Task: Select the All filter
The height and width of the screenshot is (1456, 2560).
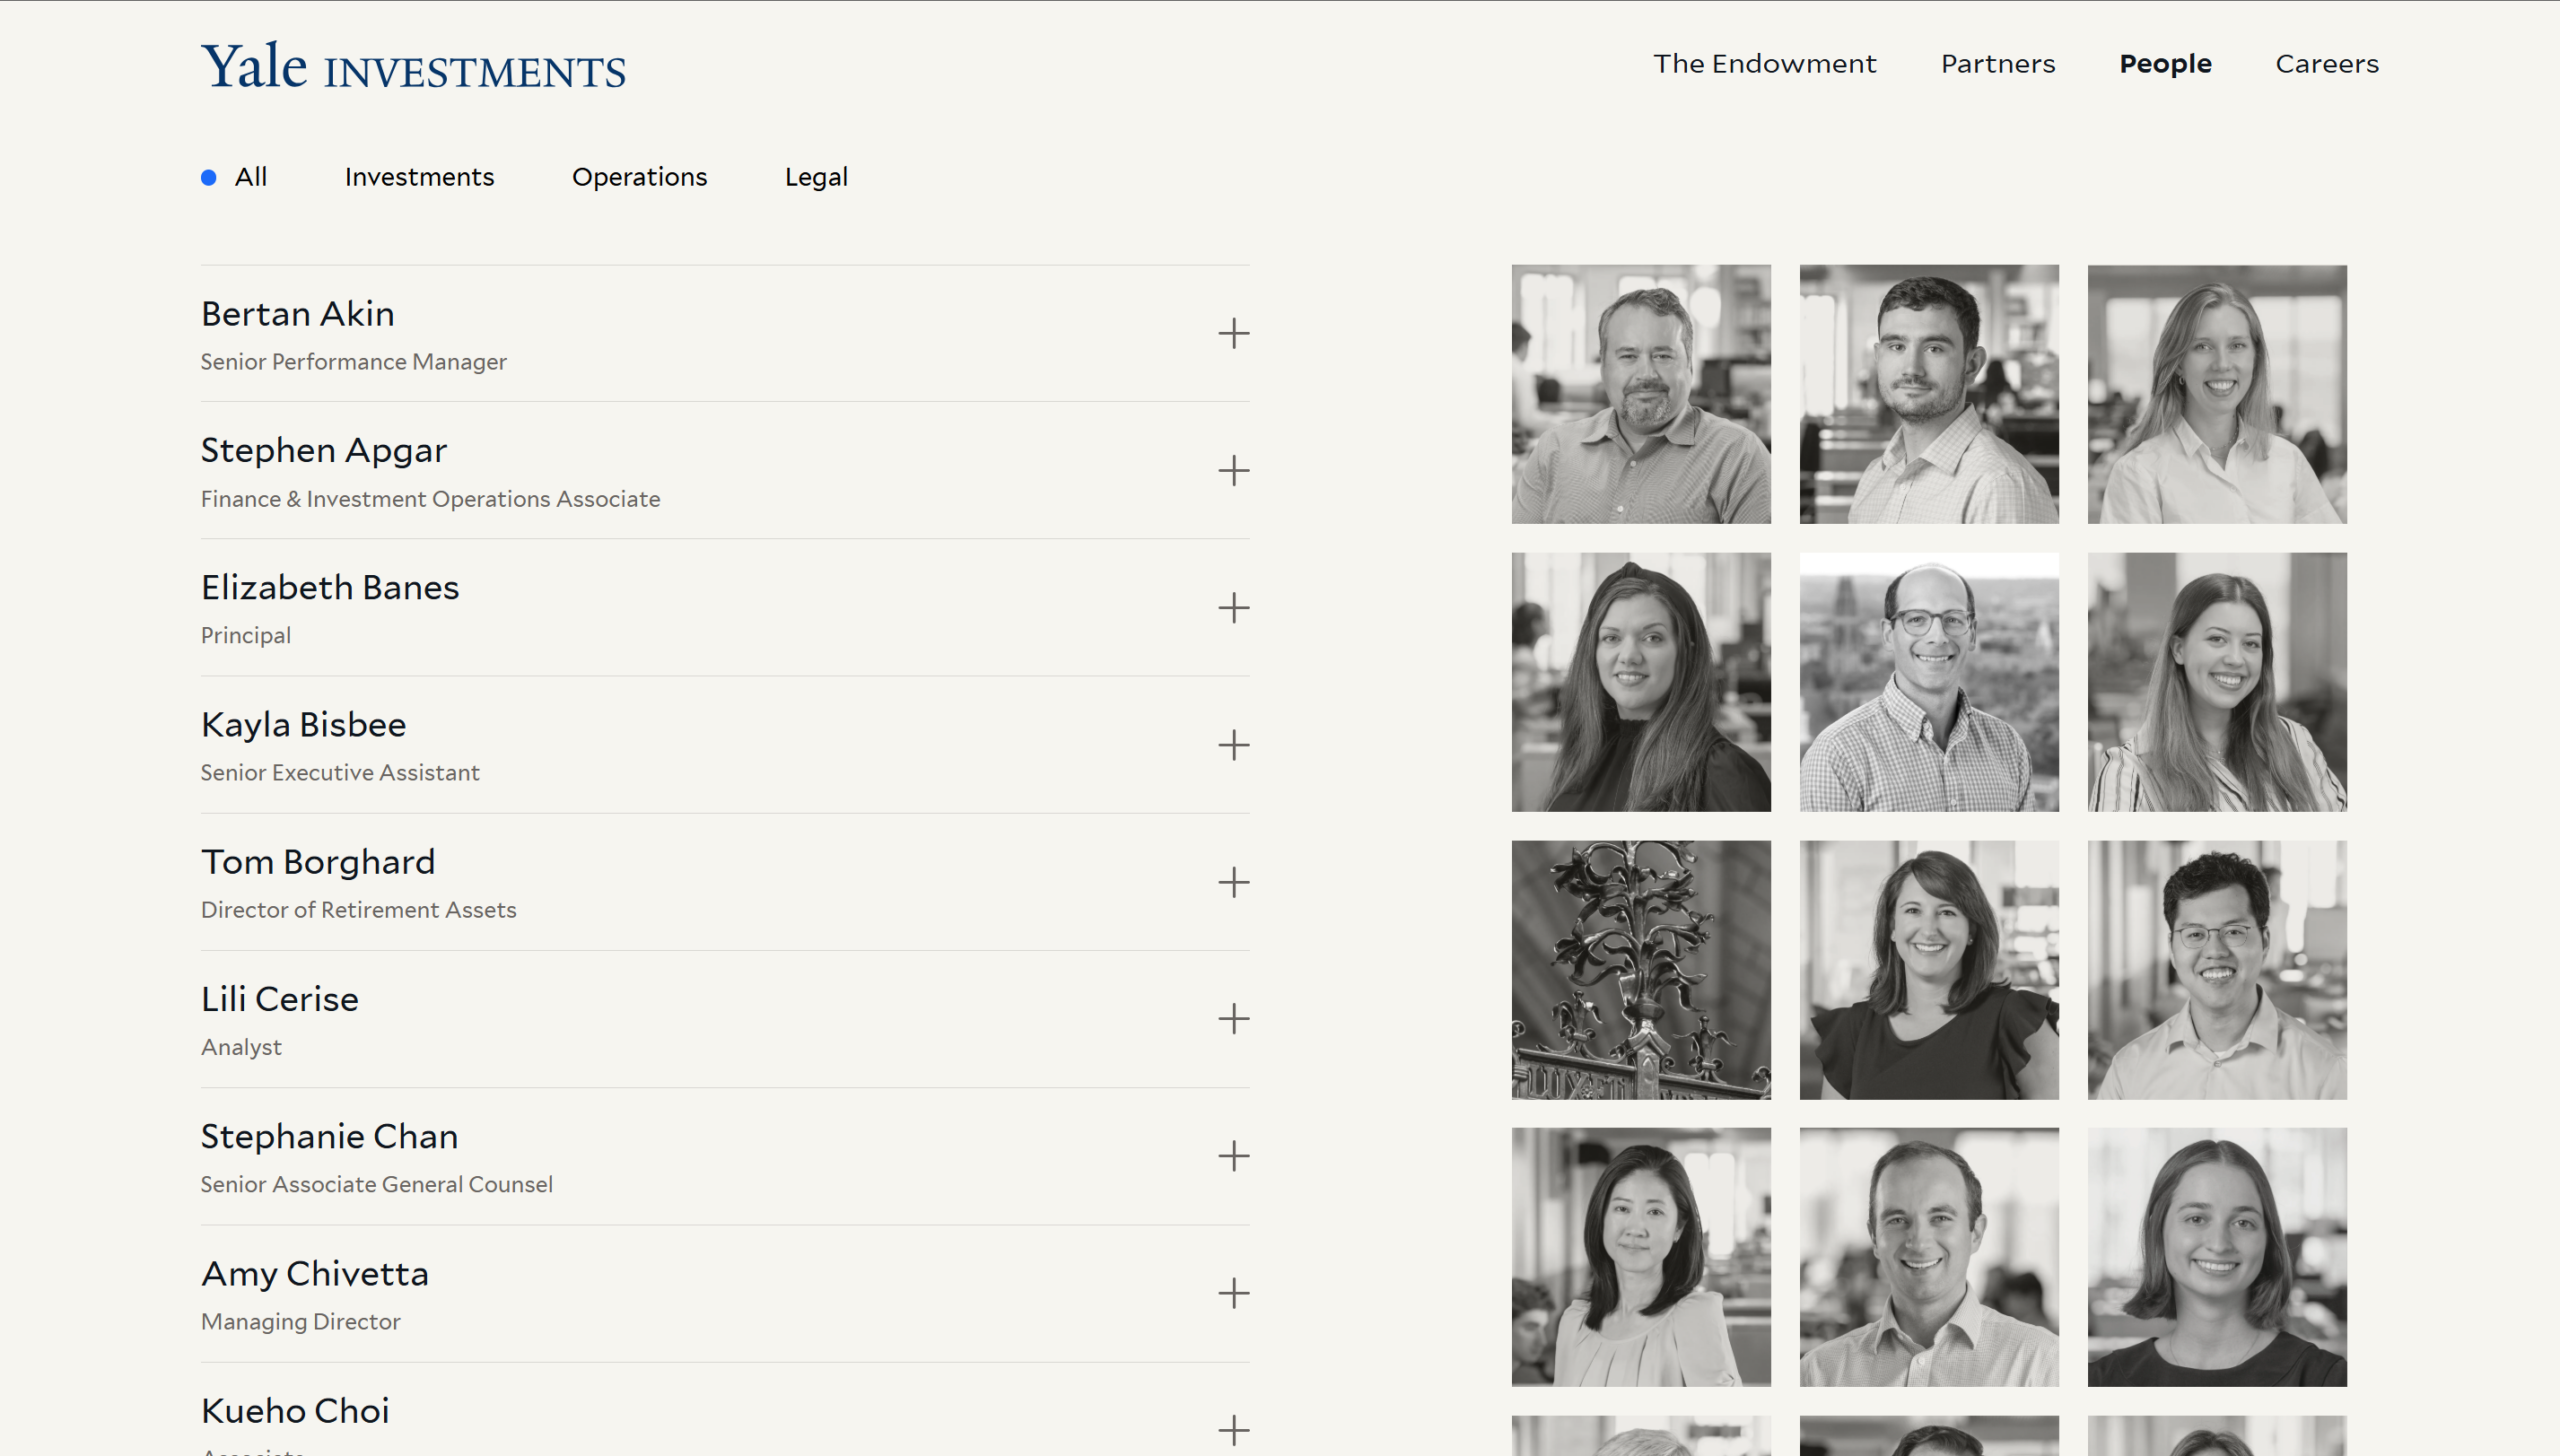Action: [x=250, y=177]
